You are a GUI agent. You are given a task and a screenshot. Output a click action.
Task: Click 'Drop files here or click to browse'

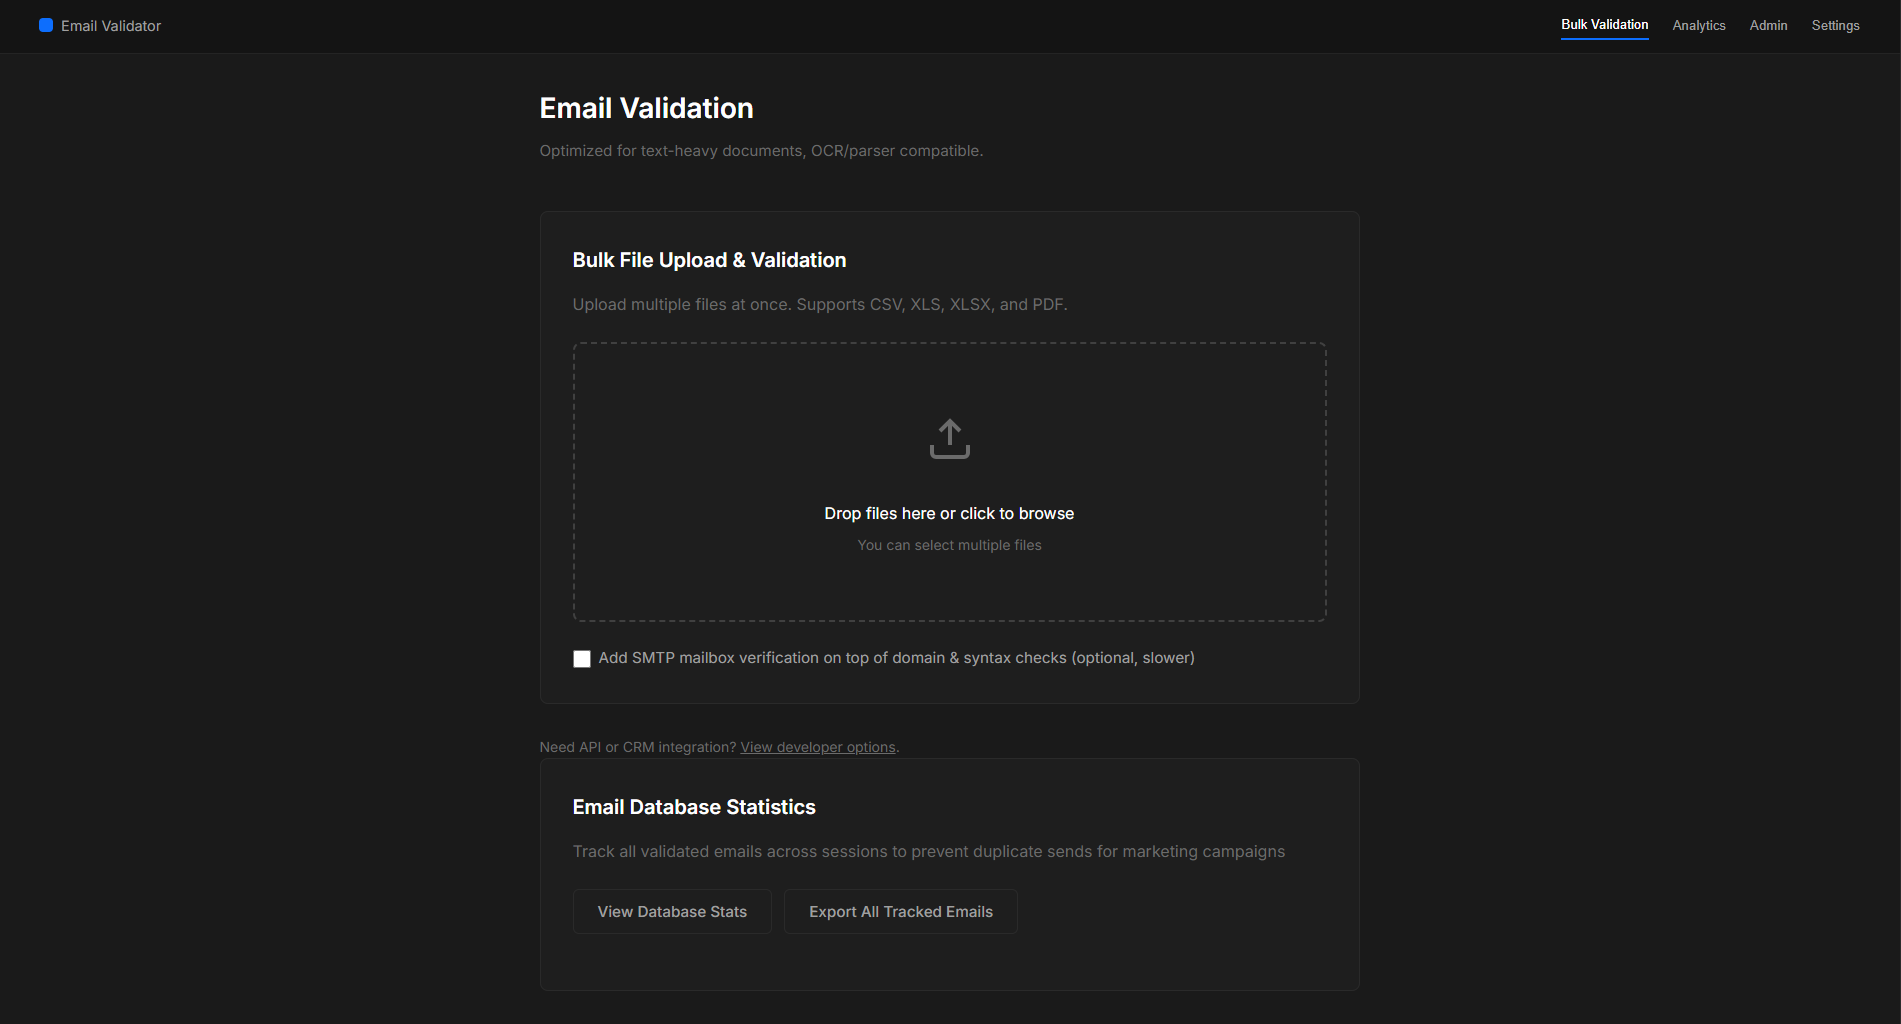[x=949, y=513]
